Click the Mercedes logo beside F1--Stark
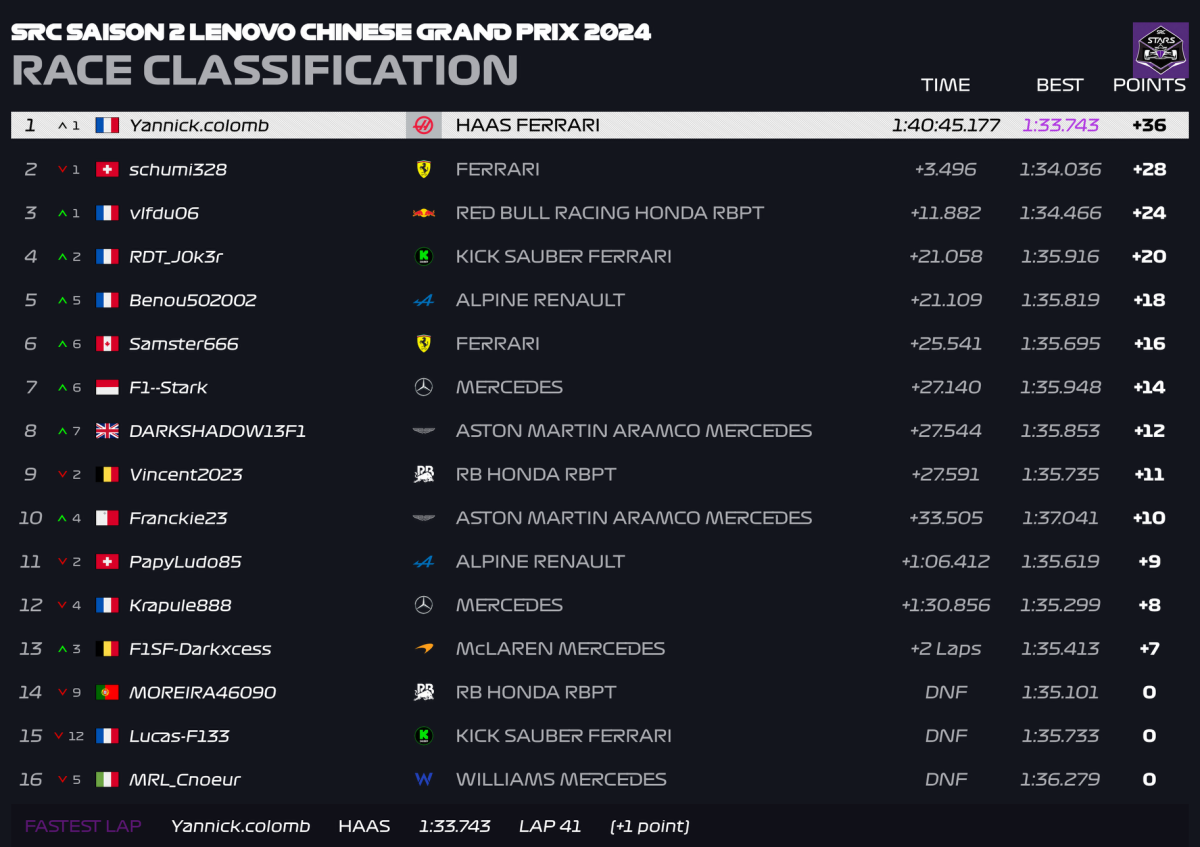Viewport: 1200px width, 847px height. point(423,387)
